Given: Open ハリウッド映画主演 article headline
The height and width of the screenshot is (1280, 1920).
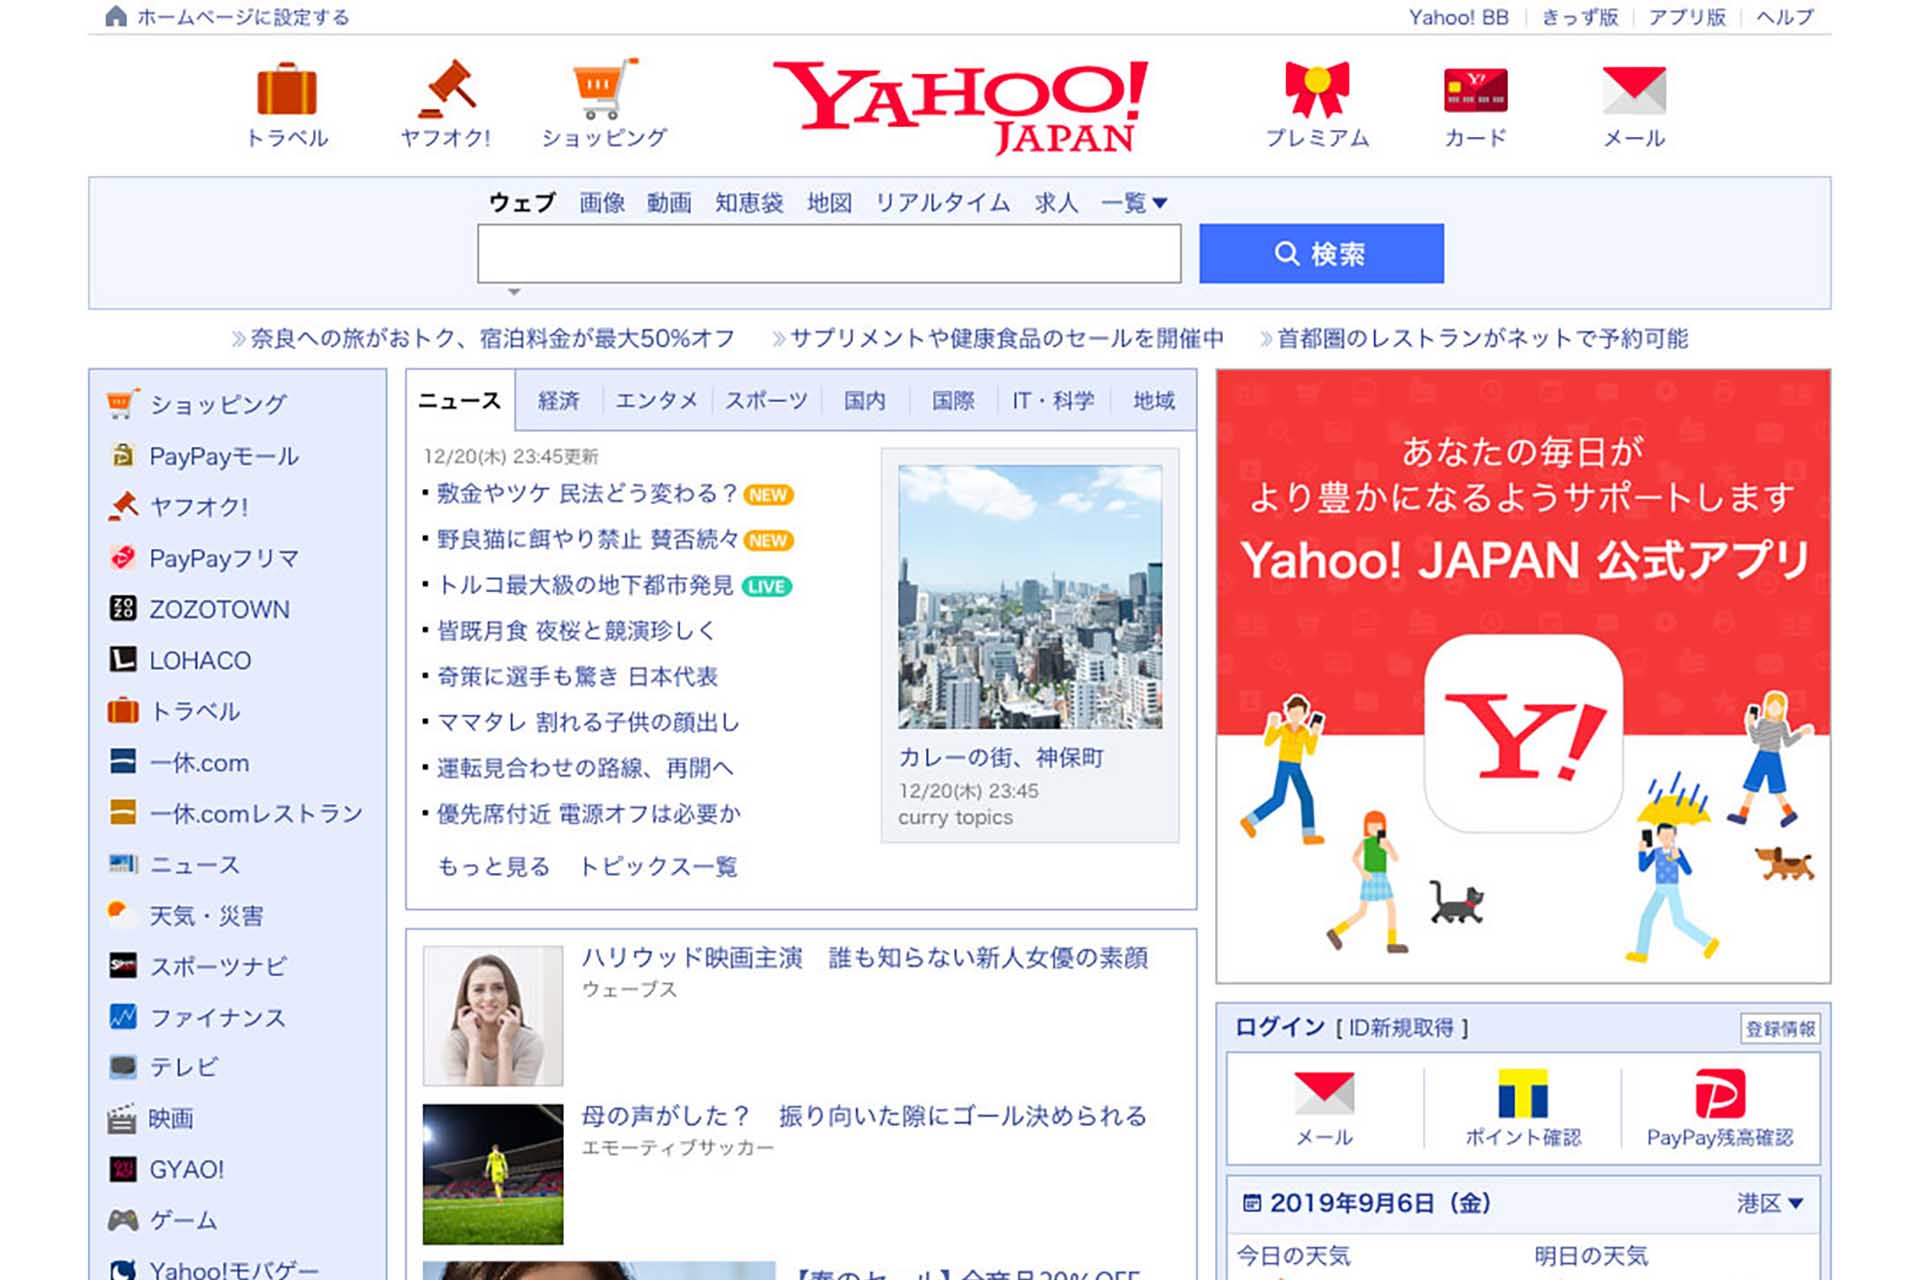Looking at the screenshot, I should [865, 958].
